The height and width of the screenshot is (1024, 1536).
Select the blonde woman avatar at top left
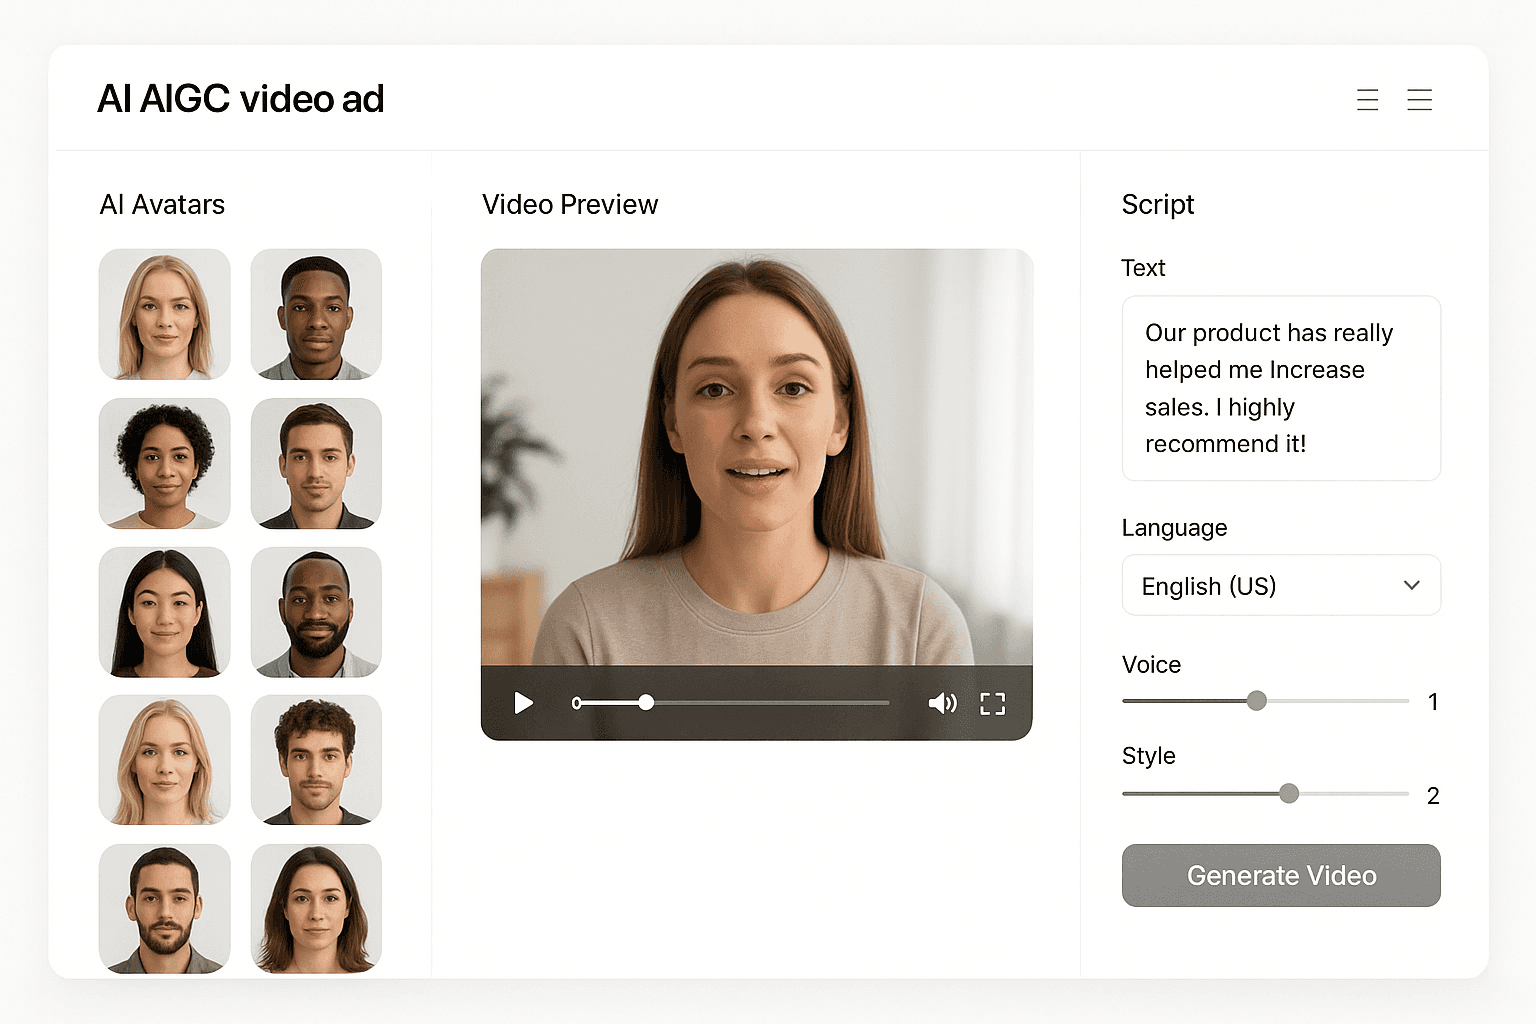click(164, 314)
